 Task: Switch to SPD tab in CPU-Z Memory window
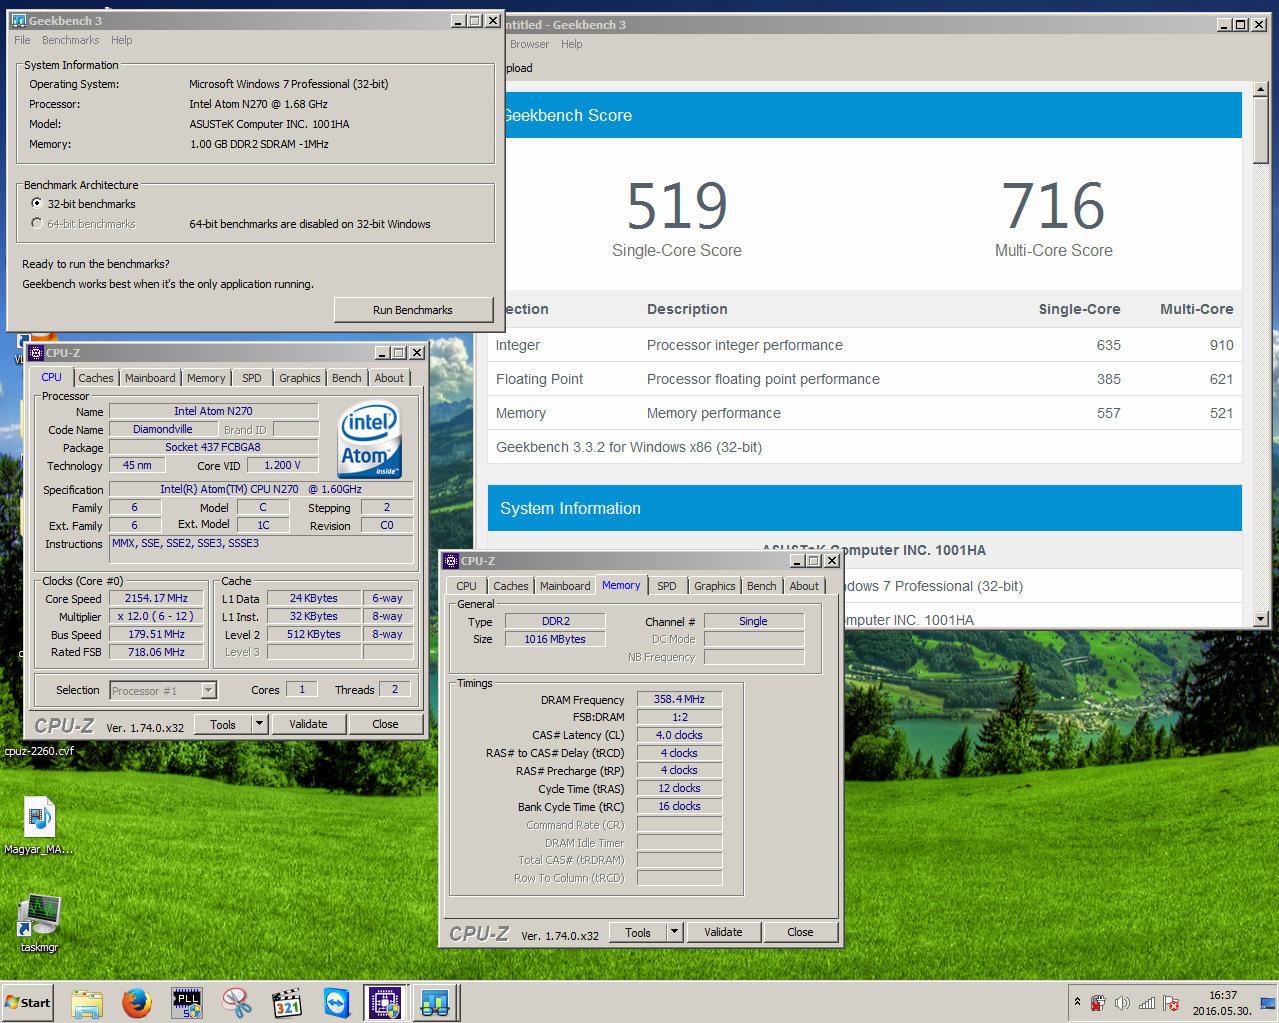pyautogui.click(x=667, y=586)
